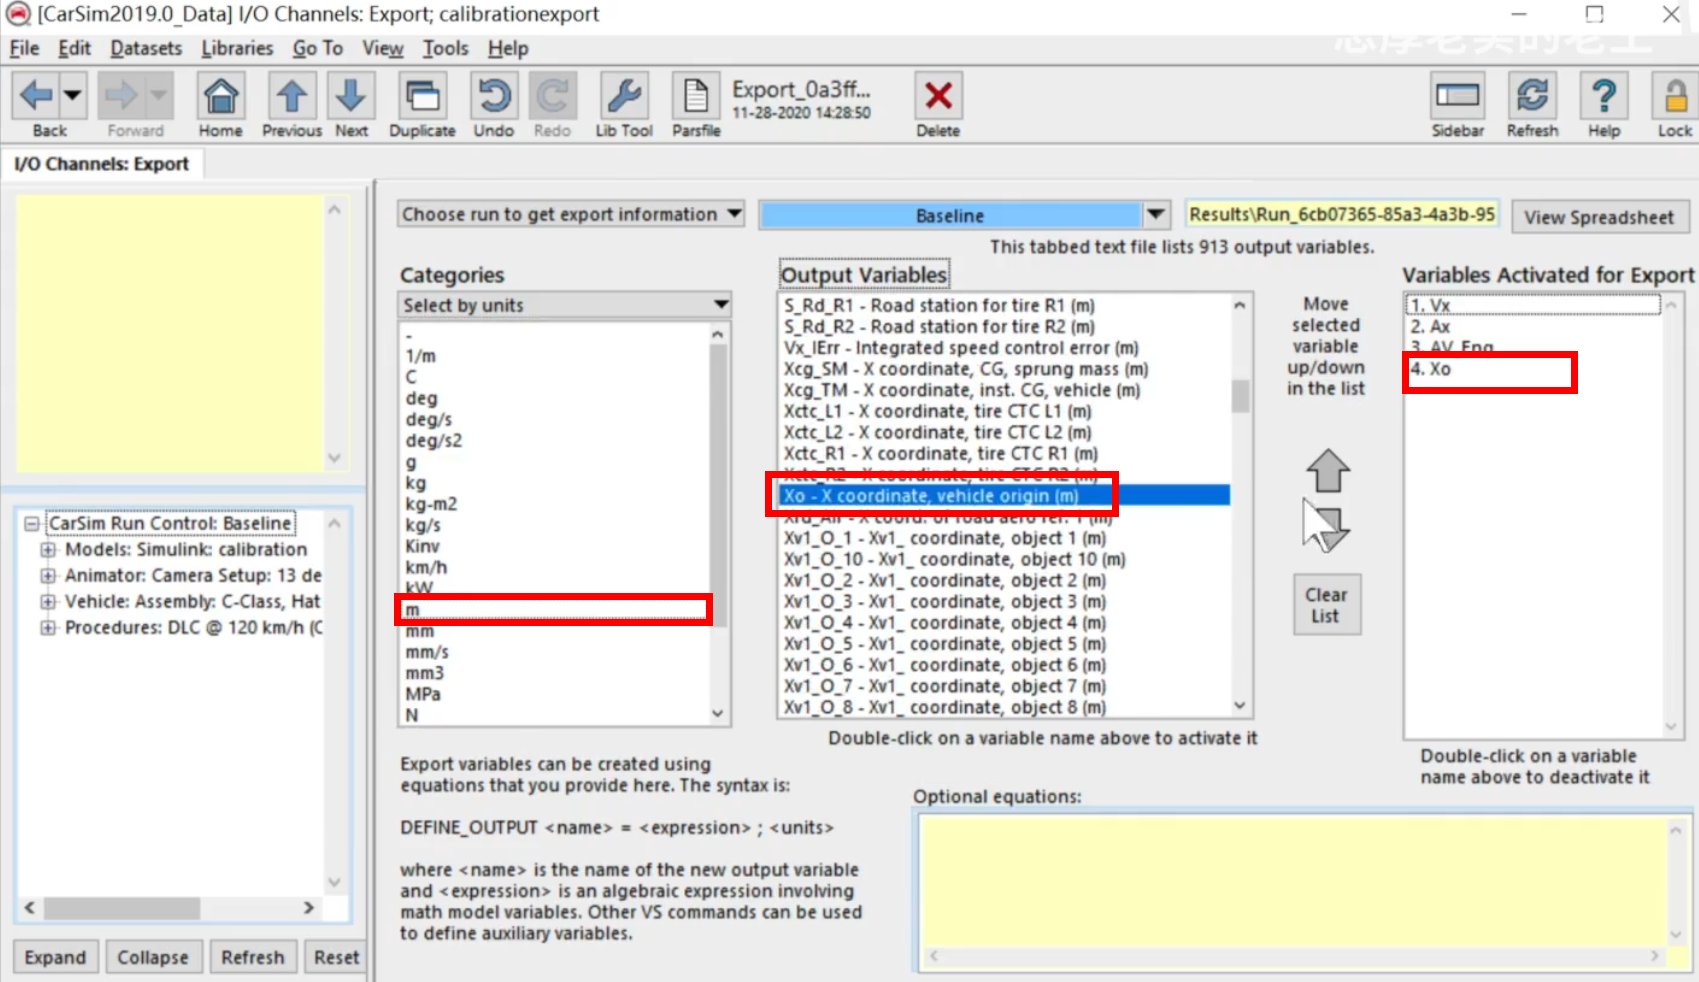Image resolution: width=1699 pixels, height=982 pixels.
Task: Click the Clear List button
Action: point(1326,605)
